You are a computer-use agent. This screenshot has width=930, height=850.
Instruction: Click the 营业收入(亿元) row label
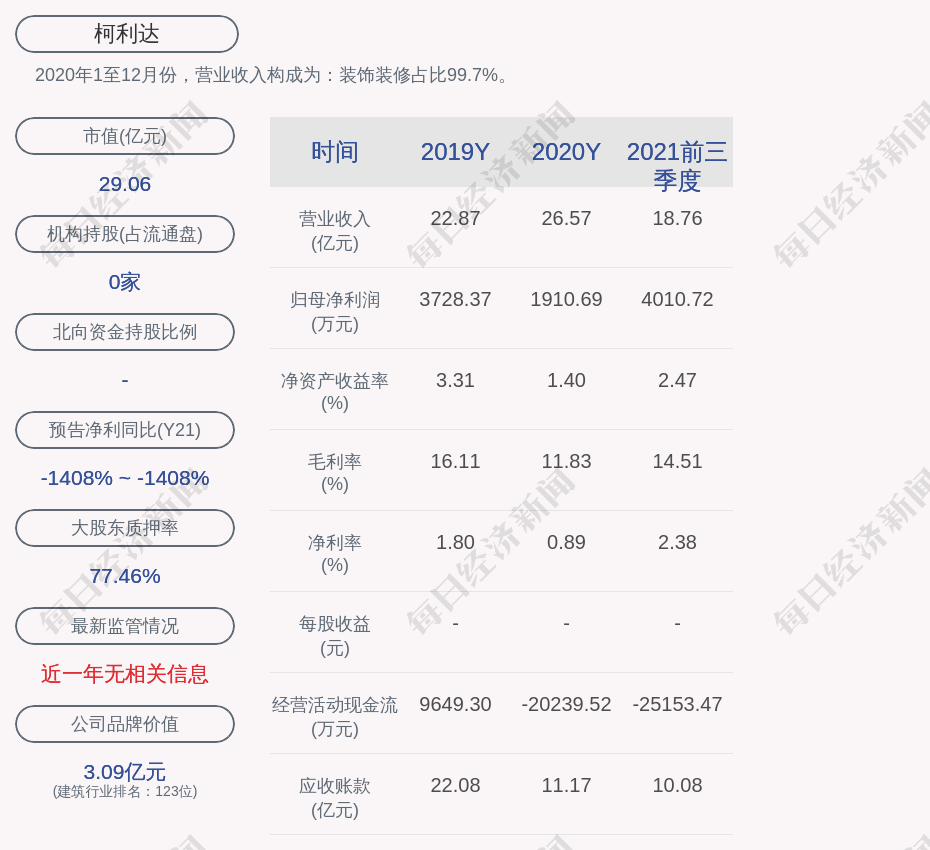[335, 230]
